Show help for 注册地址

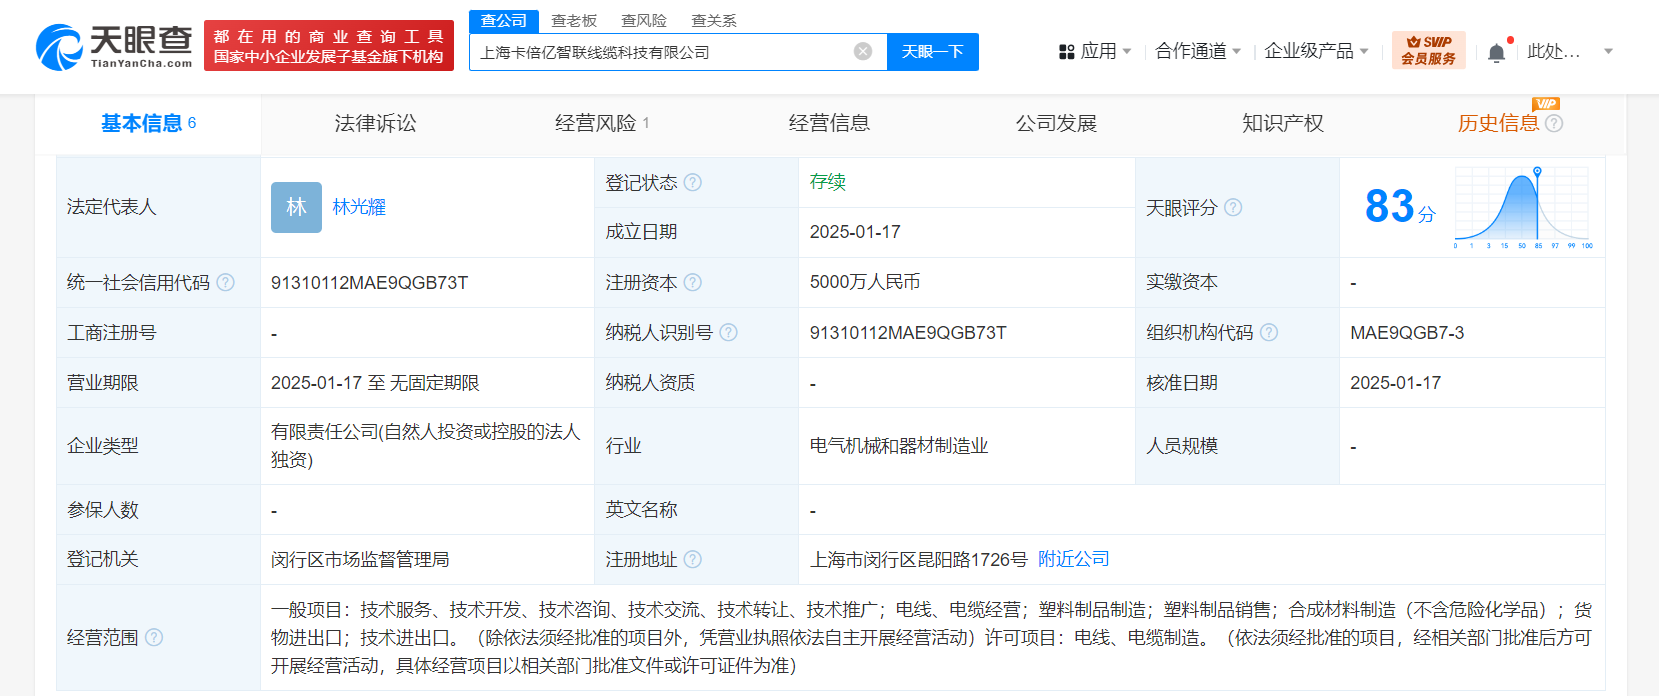tap(693, 560)
